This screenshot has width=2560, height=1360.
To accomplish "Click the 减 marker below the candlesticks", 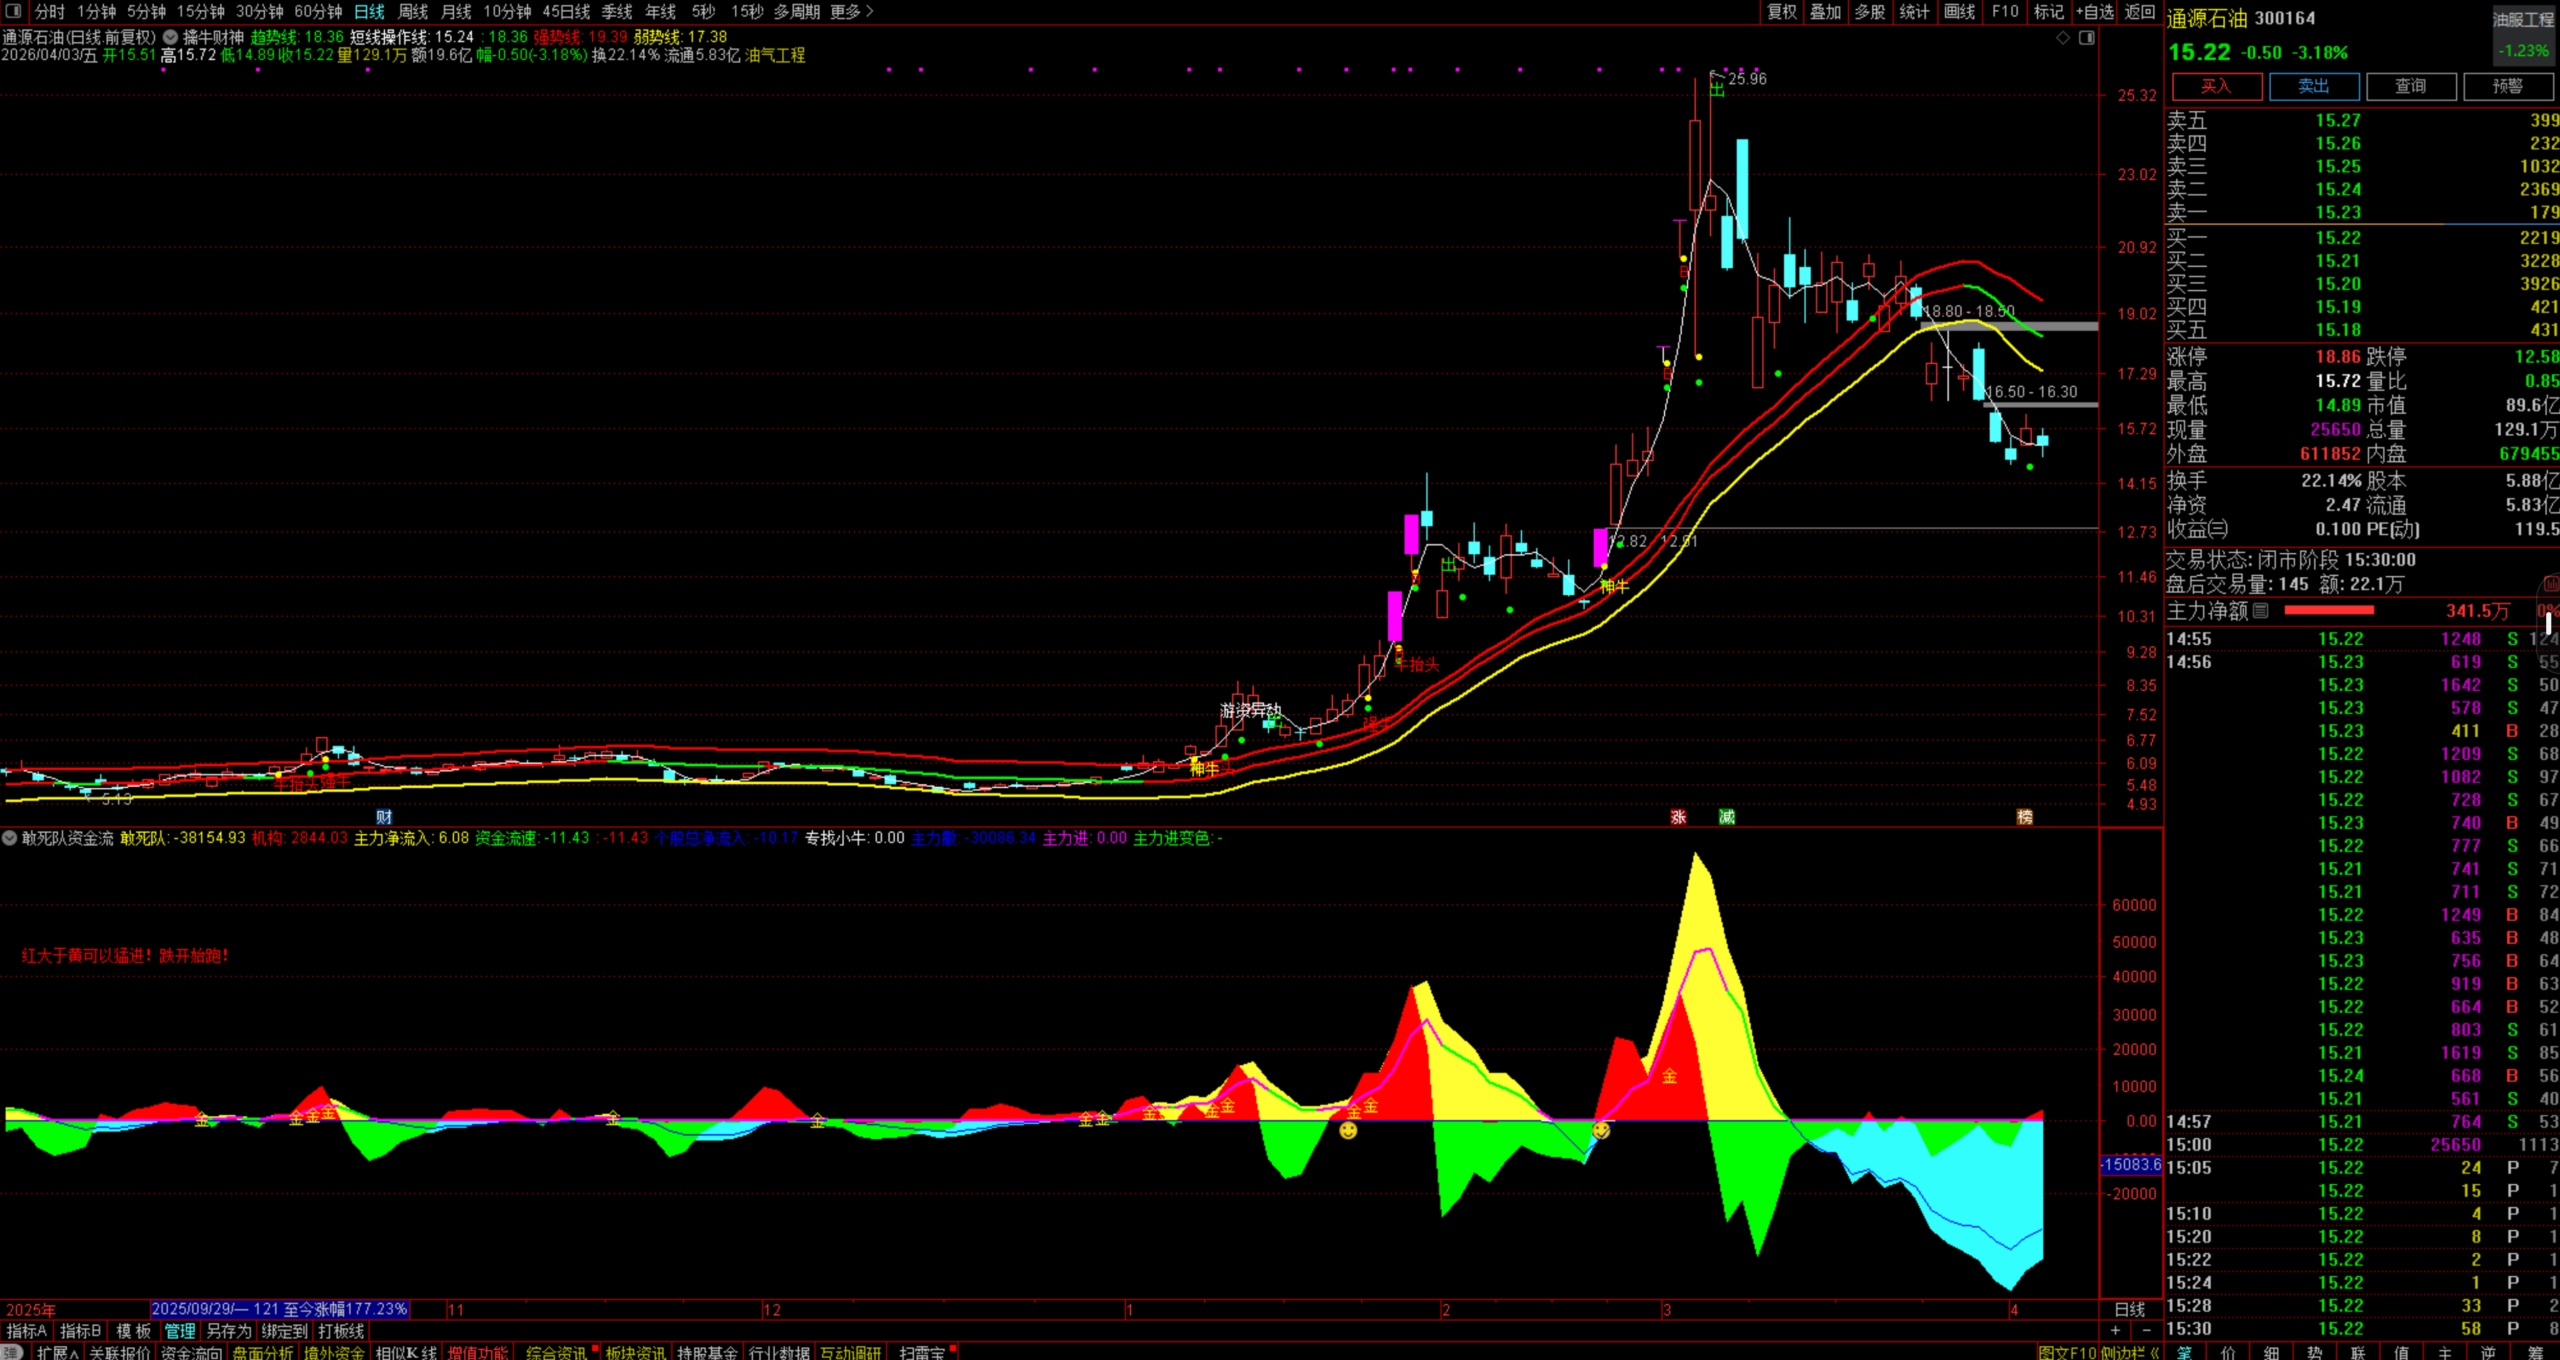I will (1726, 817).
